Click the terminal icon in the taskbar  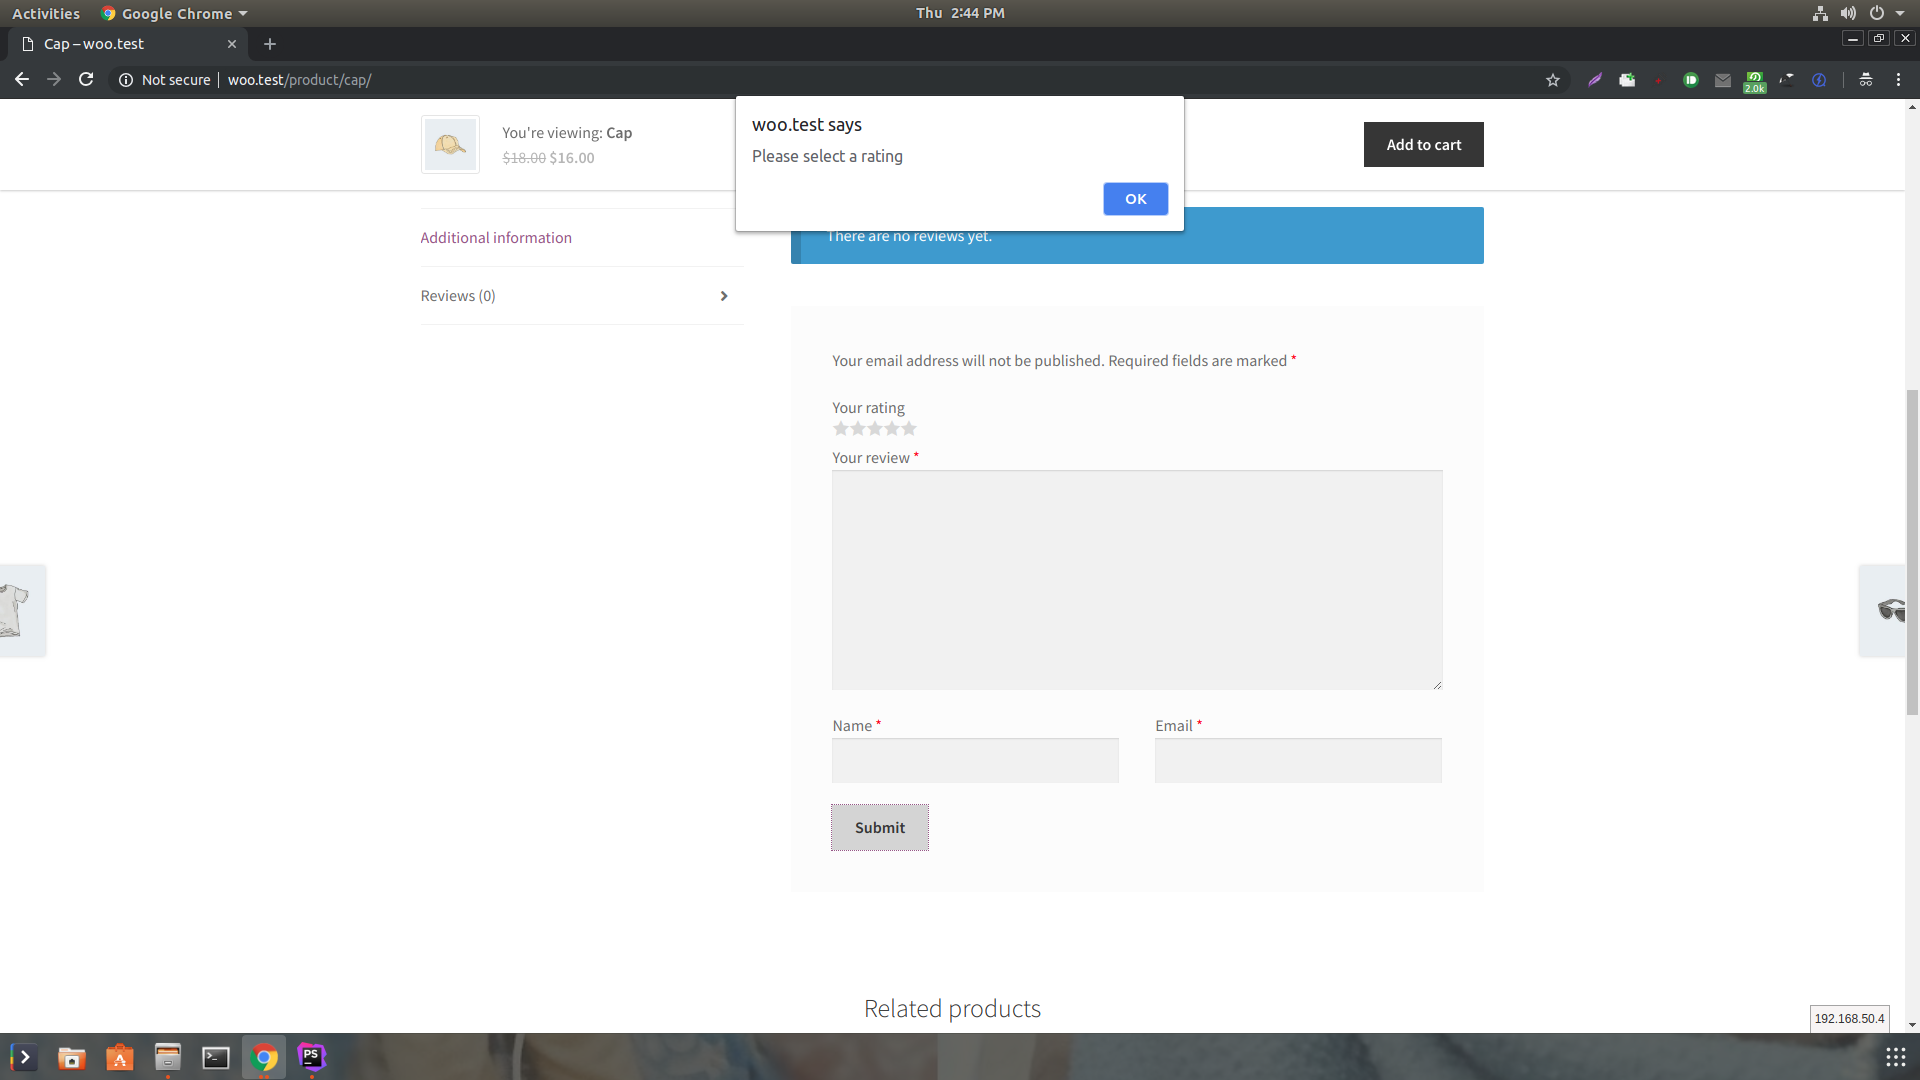coord(215,1057)
